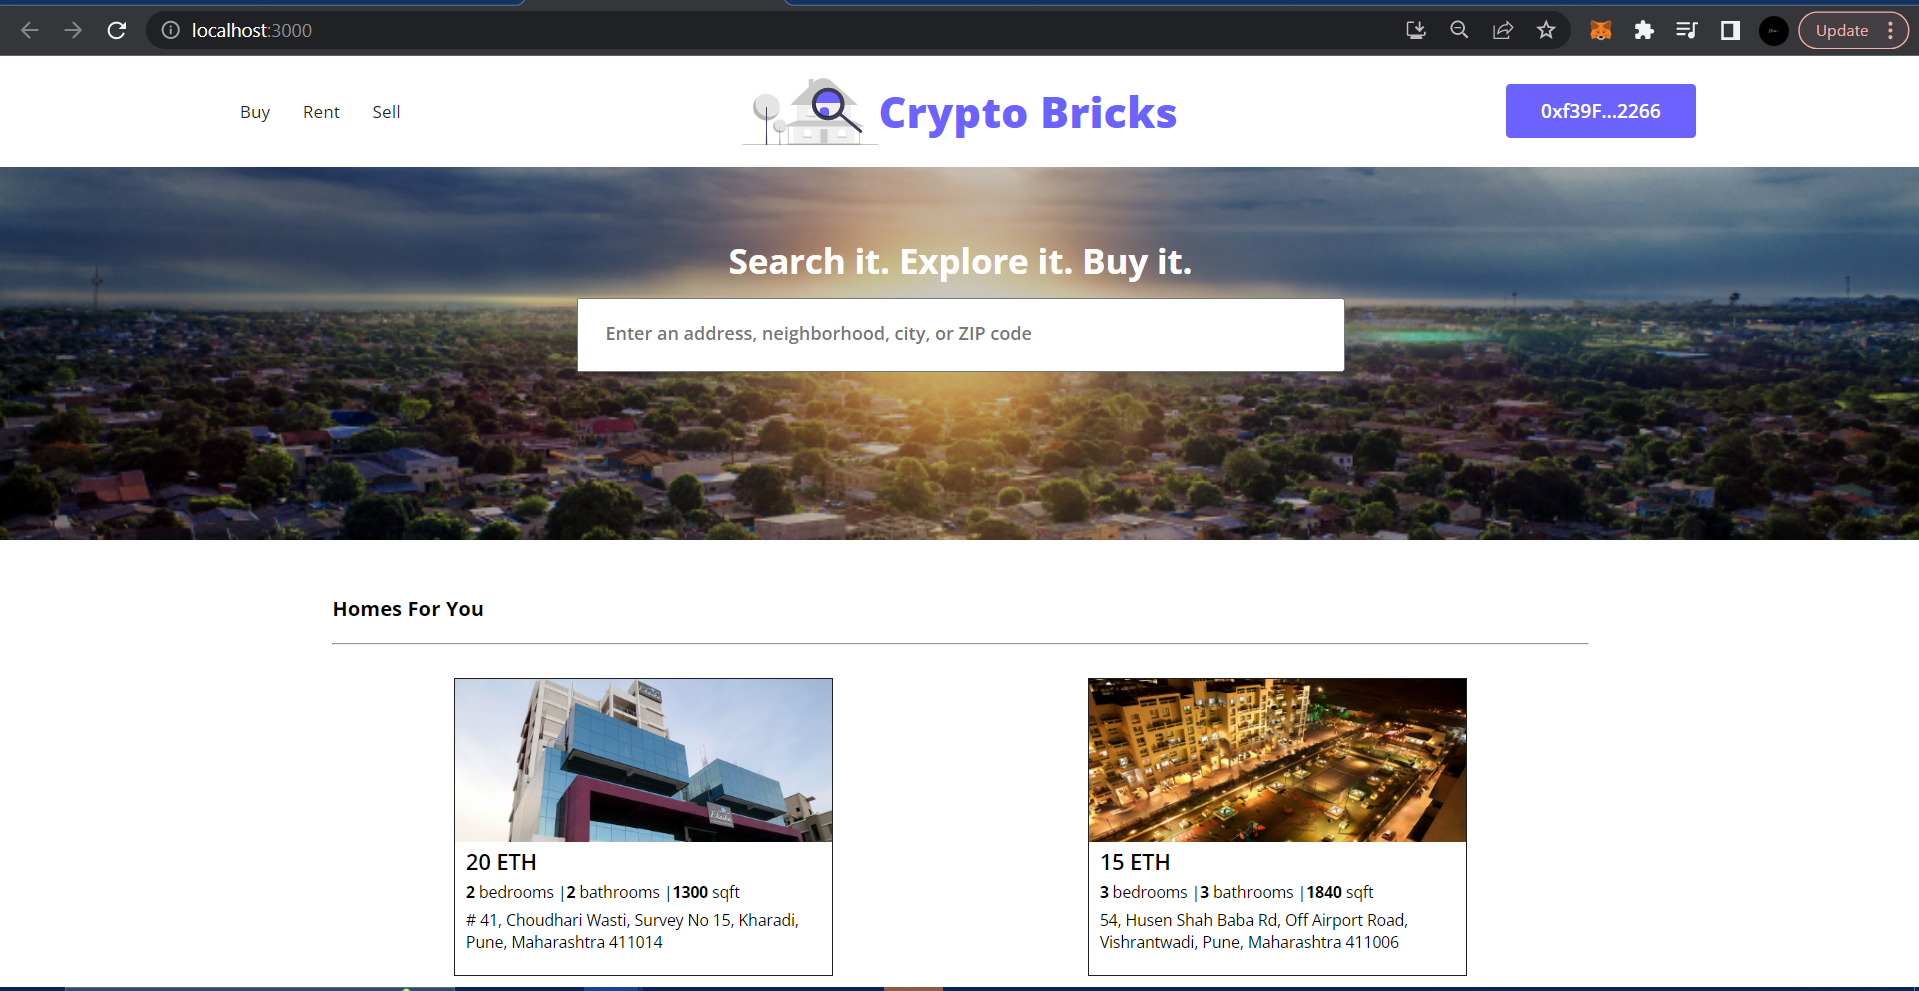Reload the page

[x=116, y=30]
